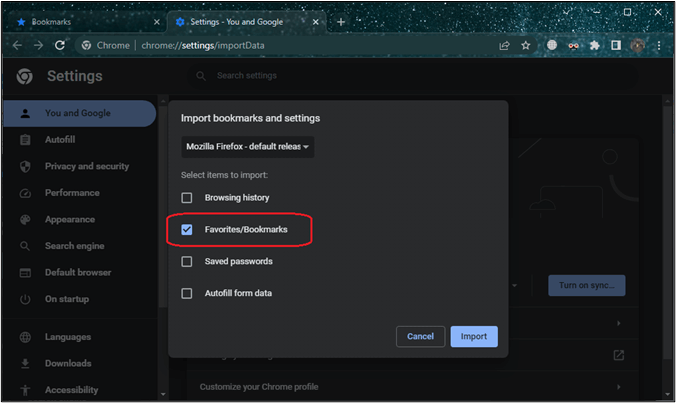676x403 pixels.
Task: Switch to the Bookmarks tab
Action: point(80,21)
